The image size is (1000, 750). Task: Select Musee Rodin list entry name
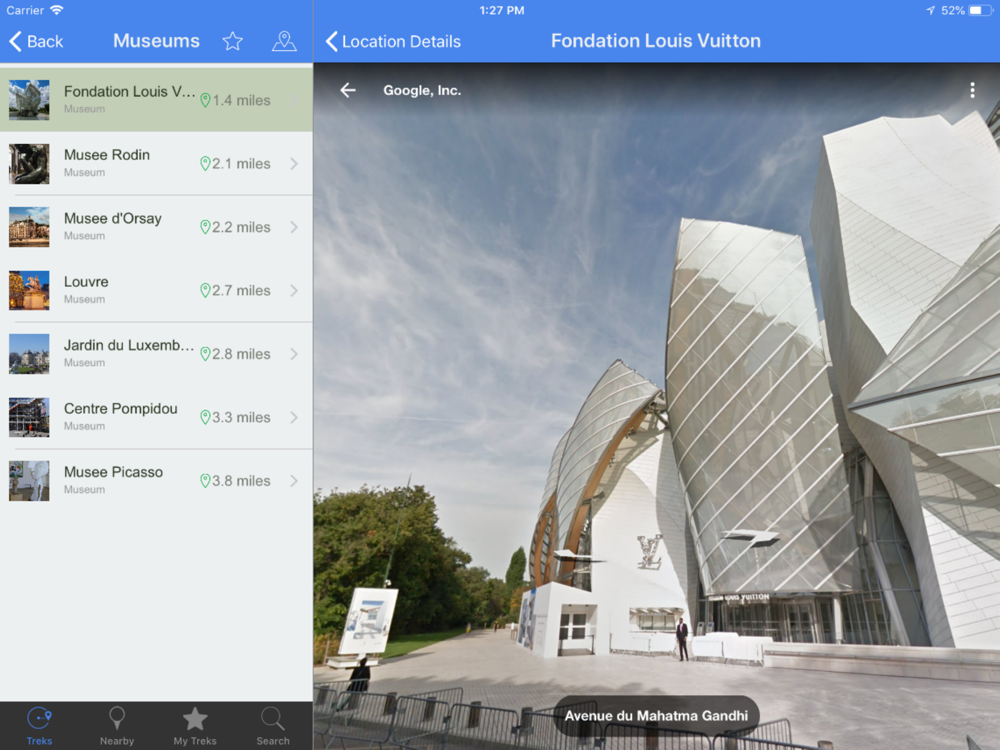pos(107,155)
